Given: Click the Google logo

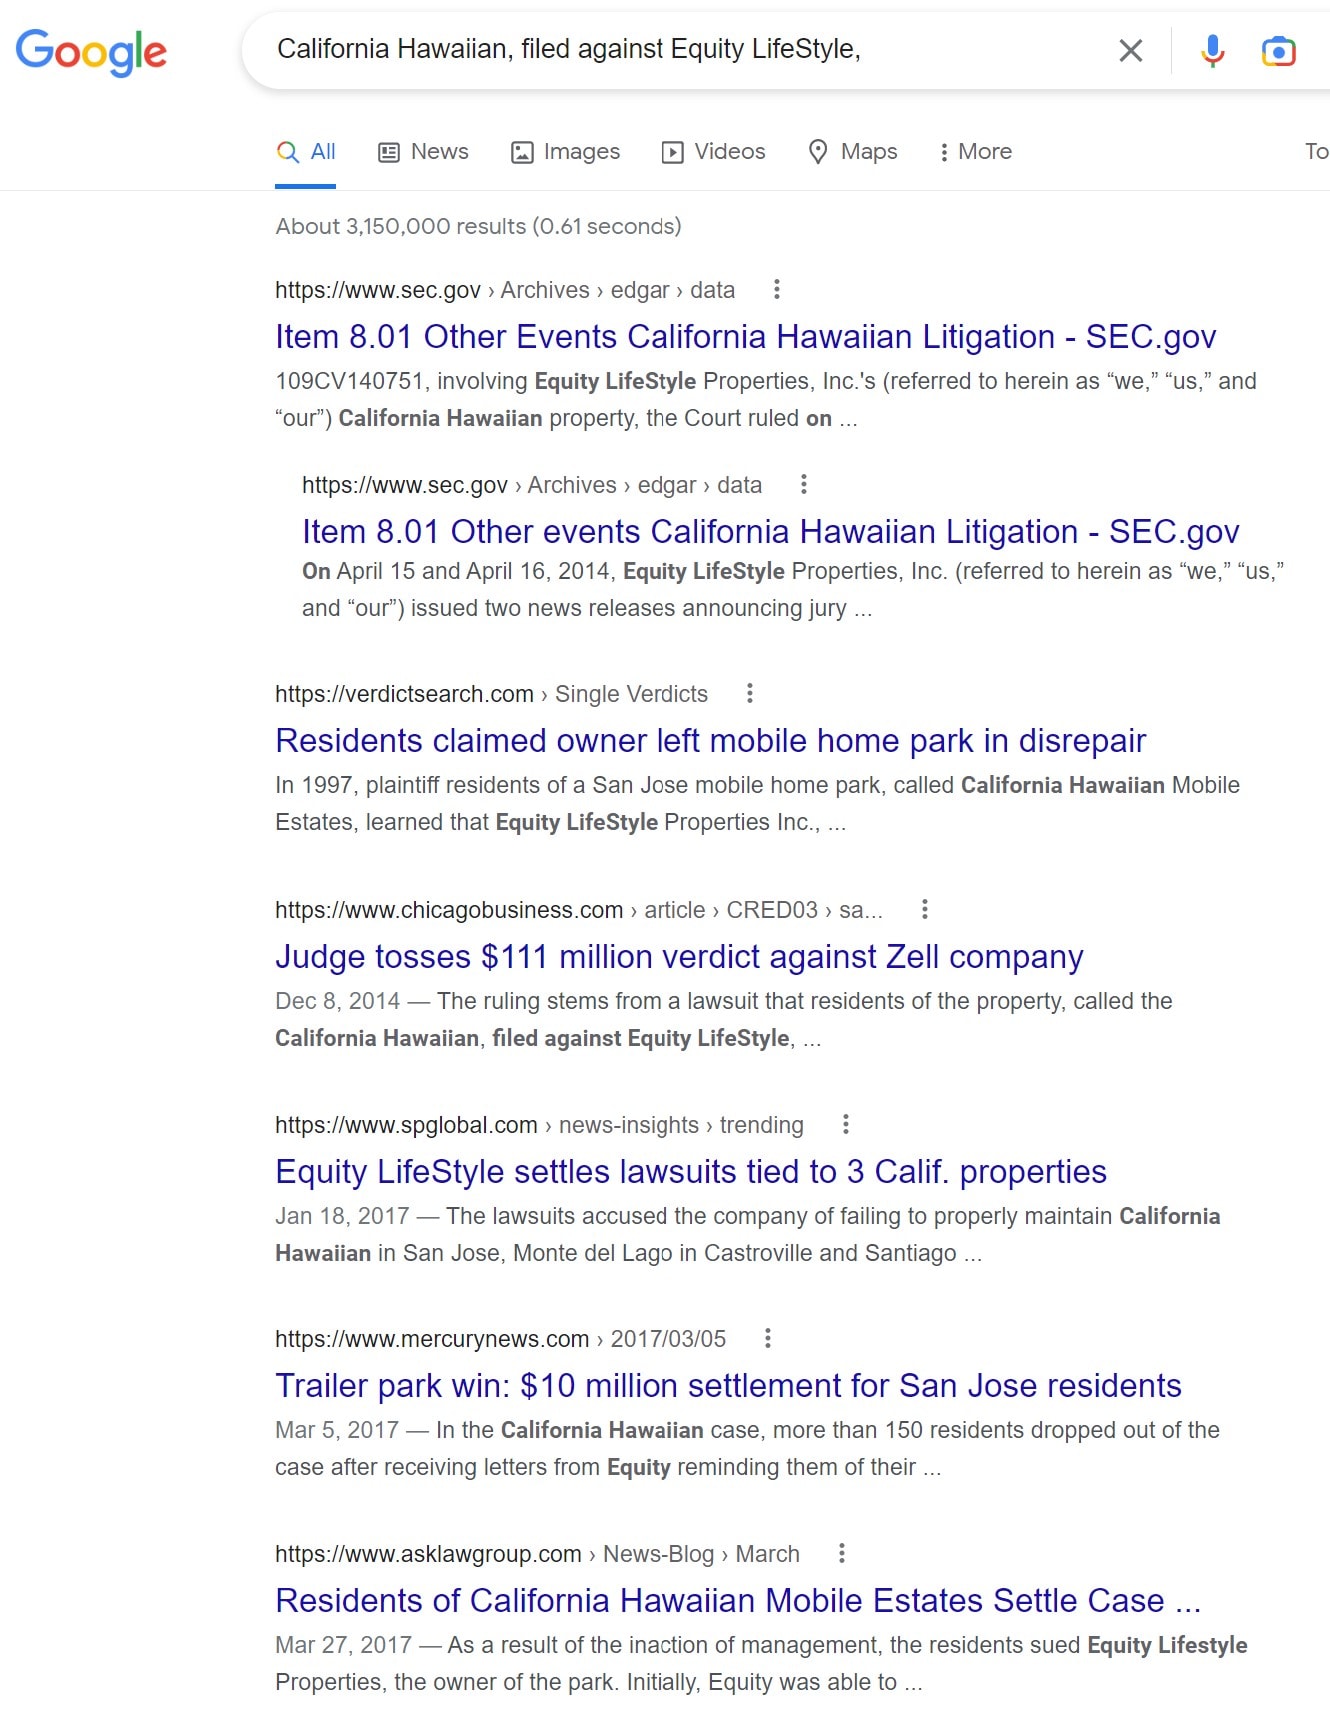Looking at the screenshot, I should [x=91, y=52].
